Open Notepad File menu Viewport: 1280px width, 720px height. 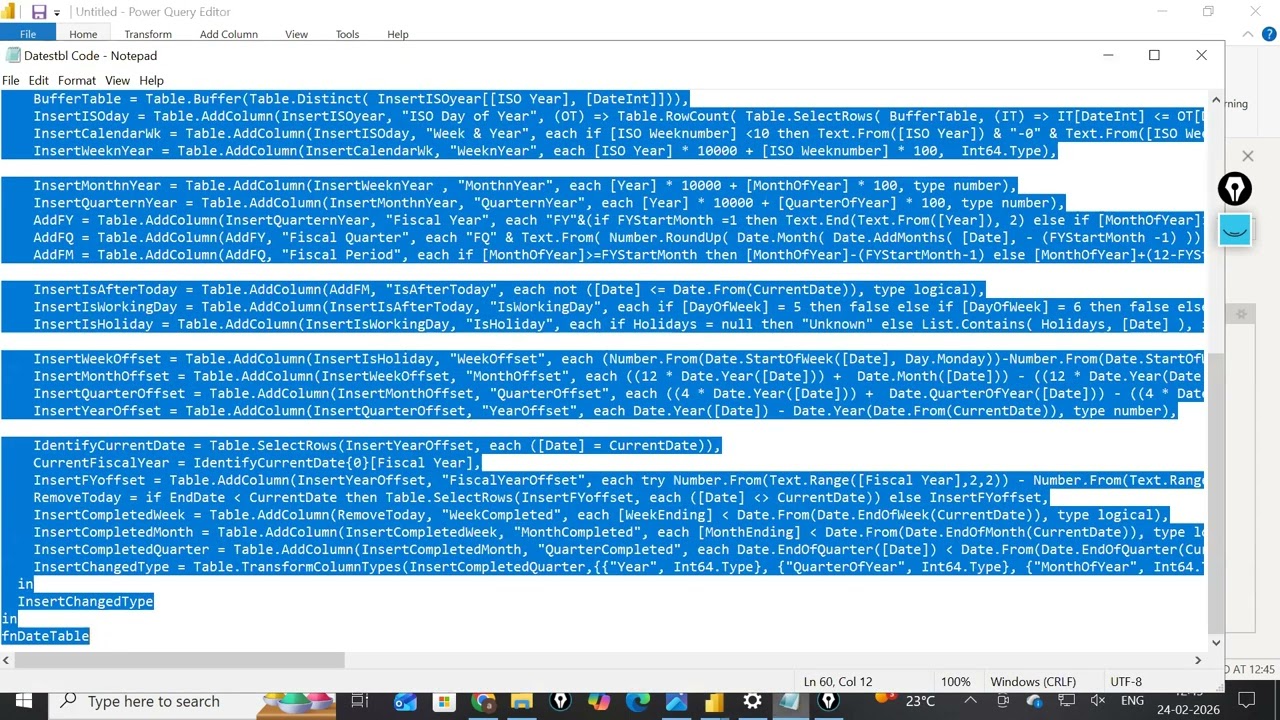pyautogui.click(x=10, y=80)
